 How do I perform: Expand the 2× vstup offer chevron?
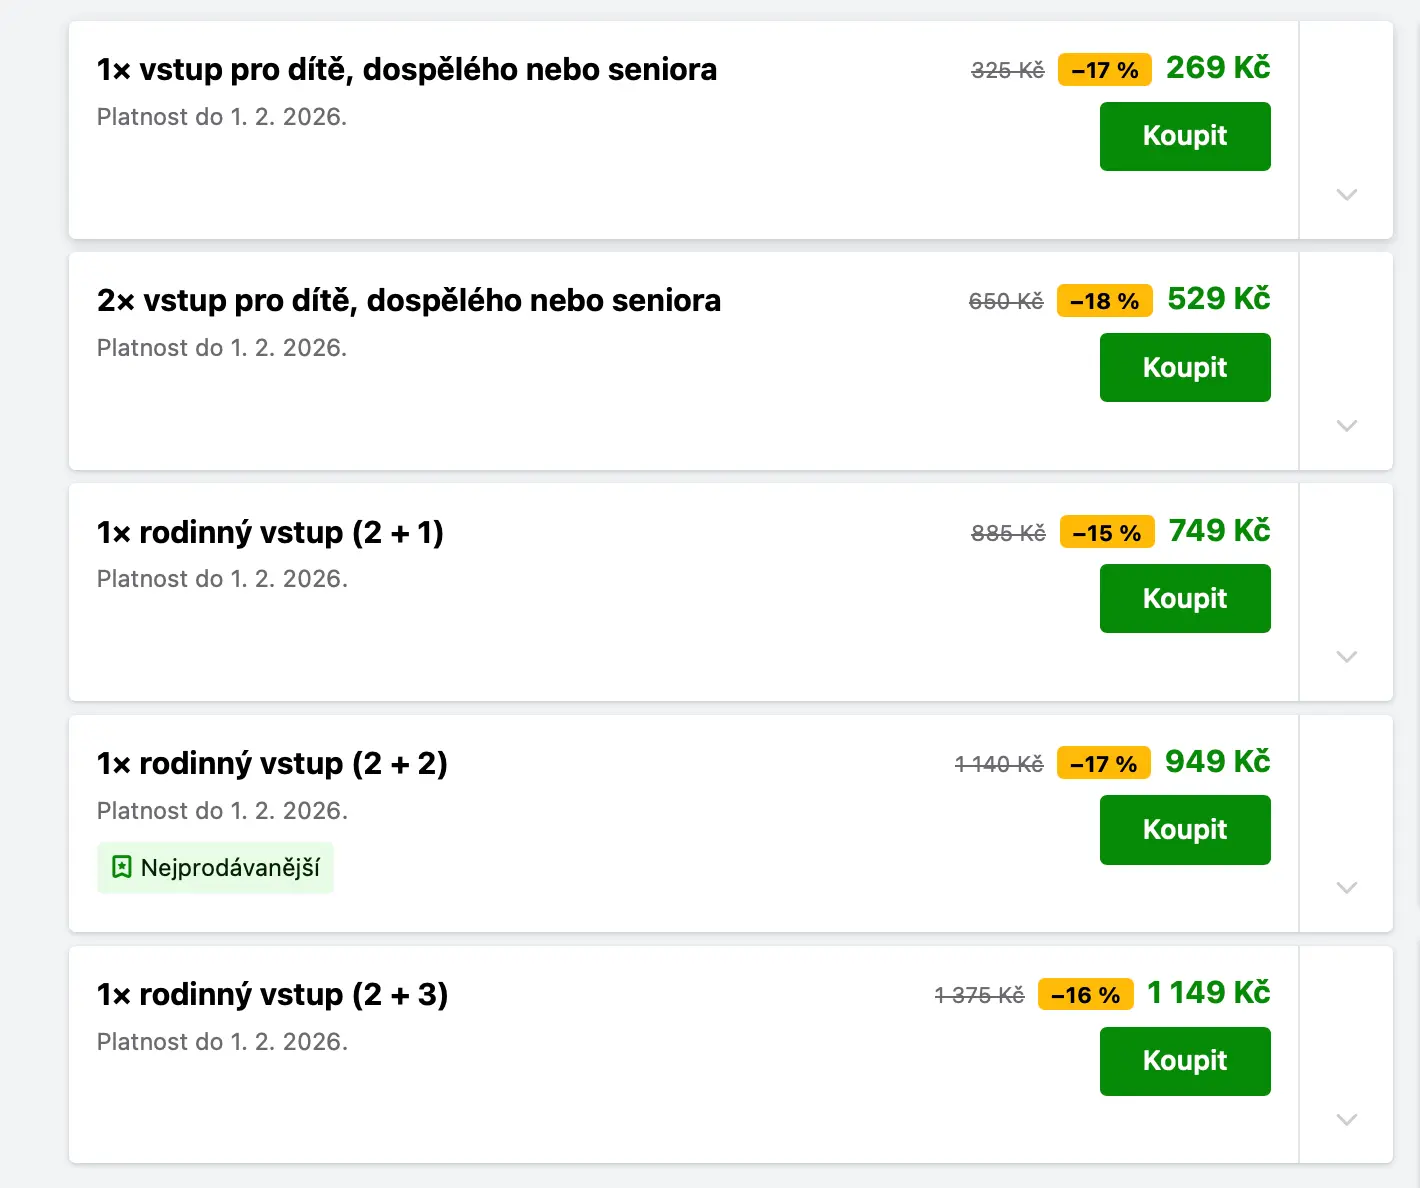(1346, 425)
